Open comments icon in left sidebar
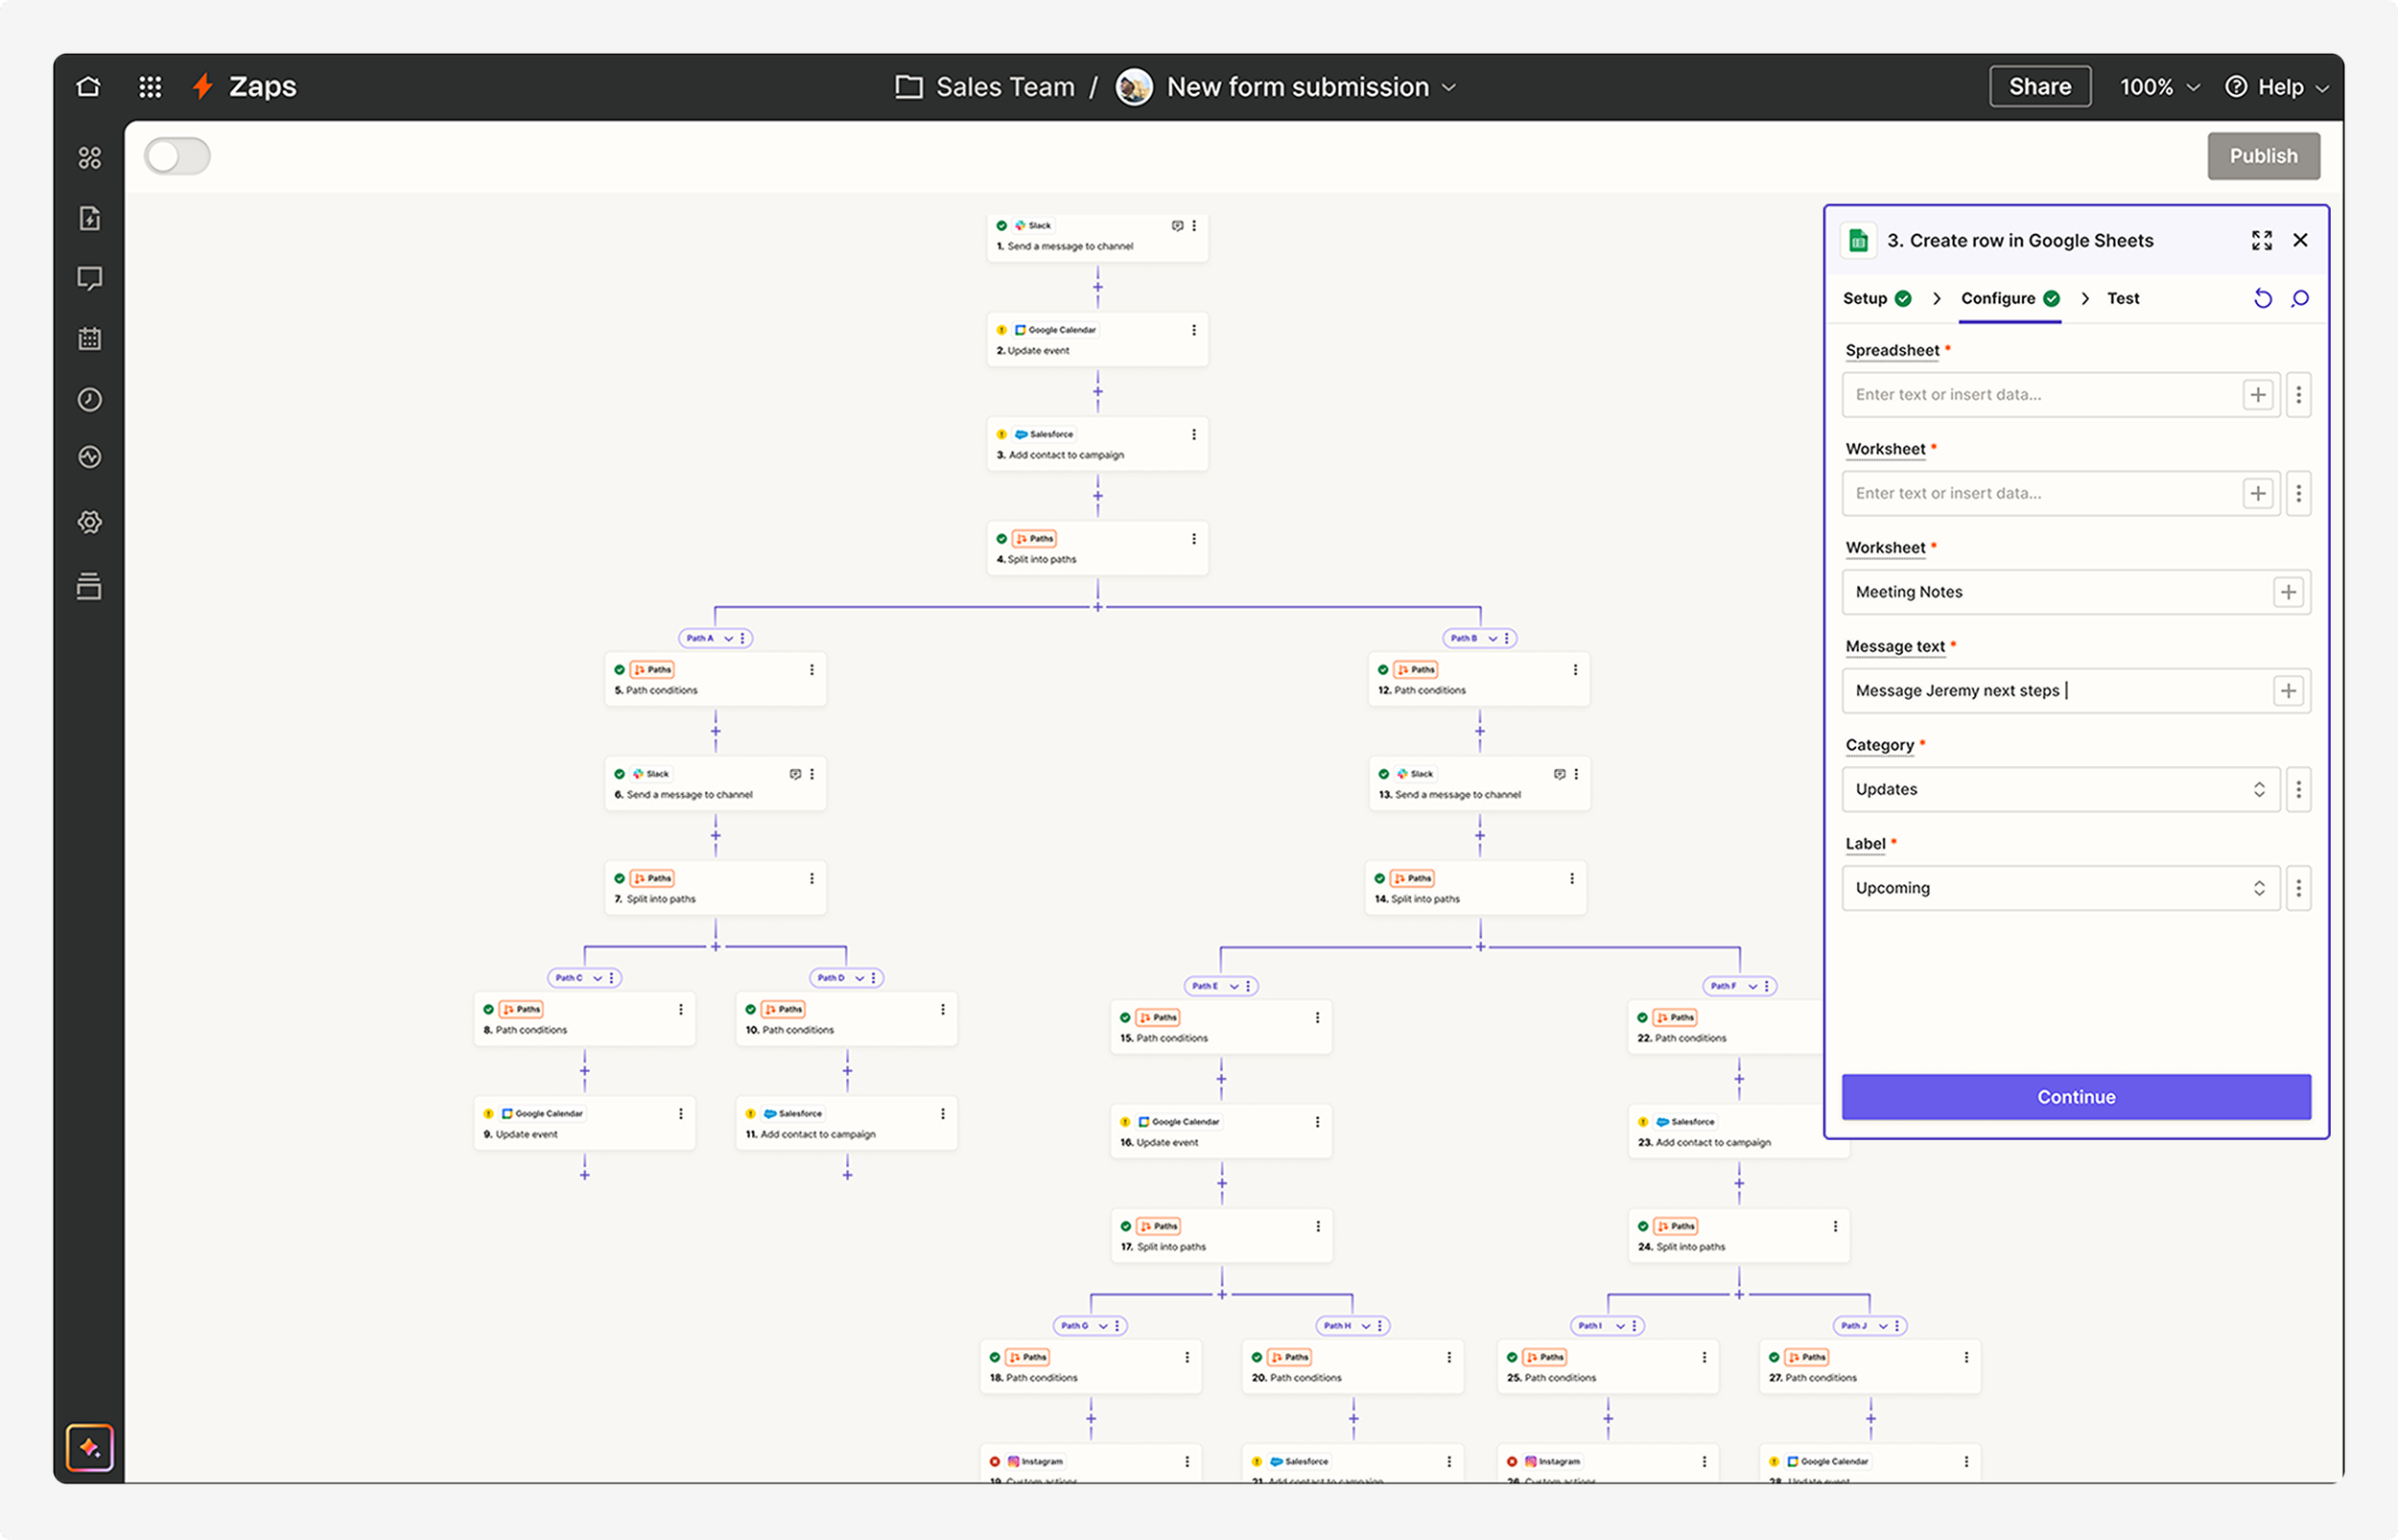This screenshot has height=1540, width=2398. click(90, 278)
